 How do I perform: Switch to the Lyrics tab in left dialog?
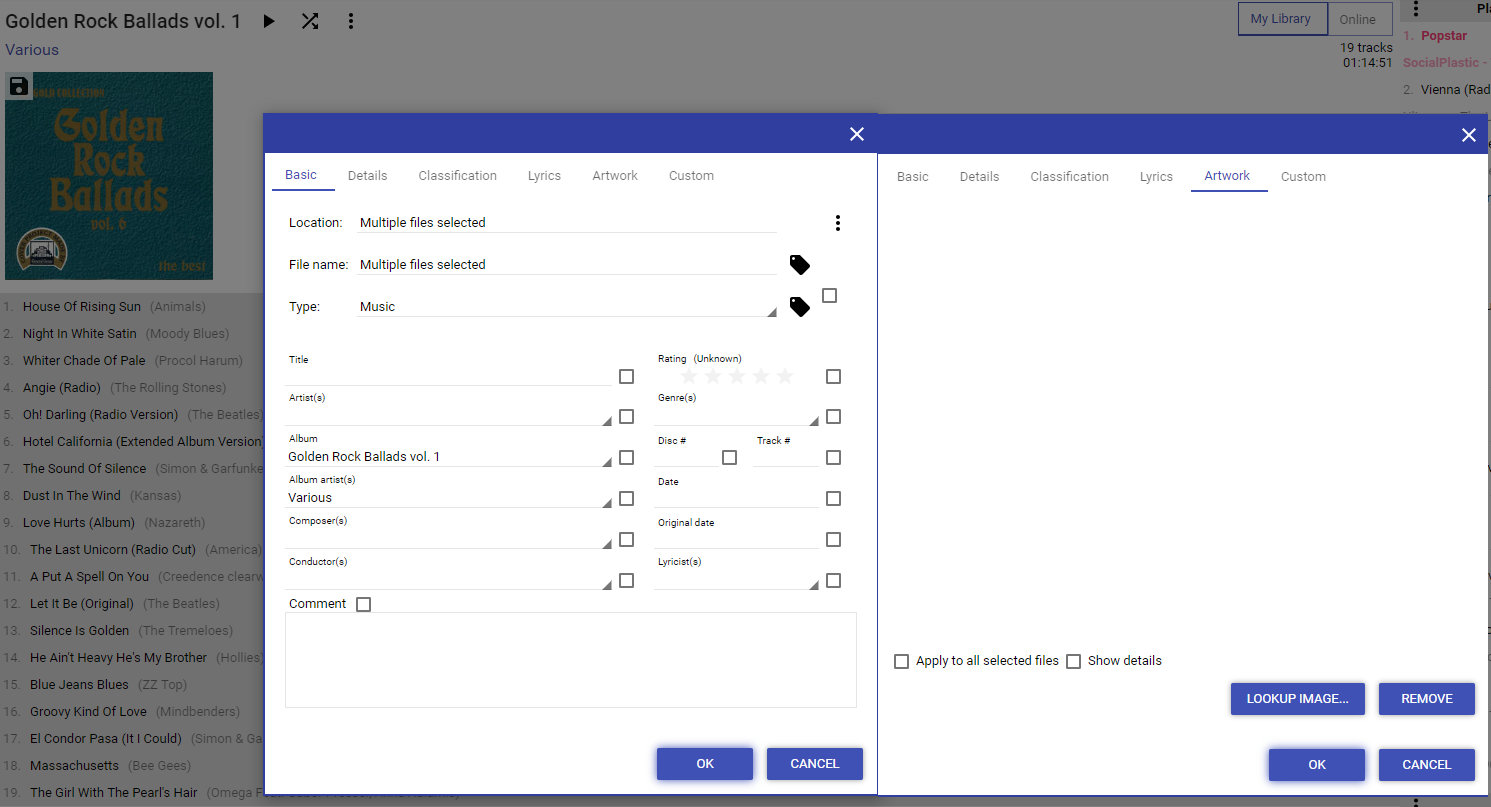(x=544, y=176)
